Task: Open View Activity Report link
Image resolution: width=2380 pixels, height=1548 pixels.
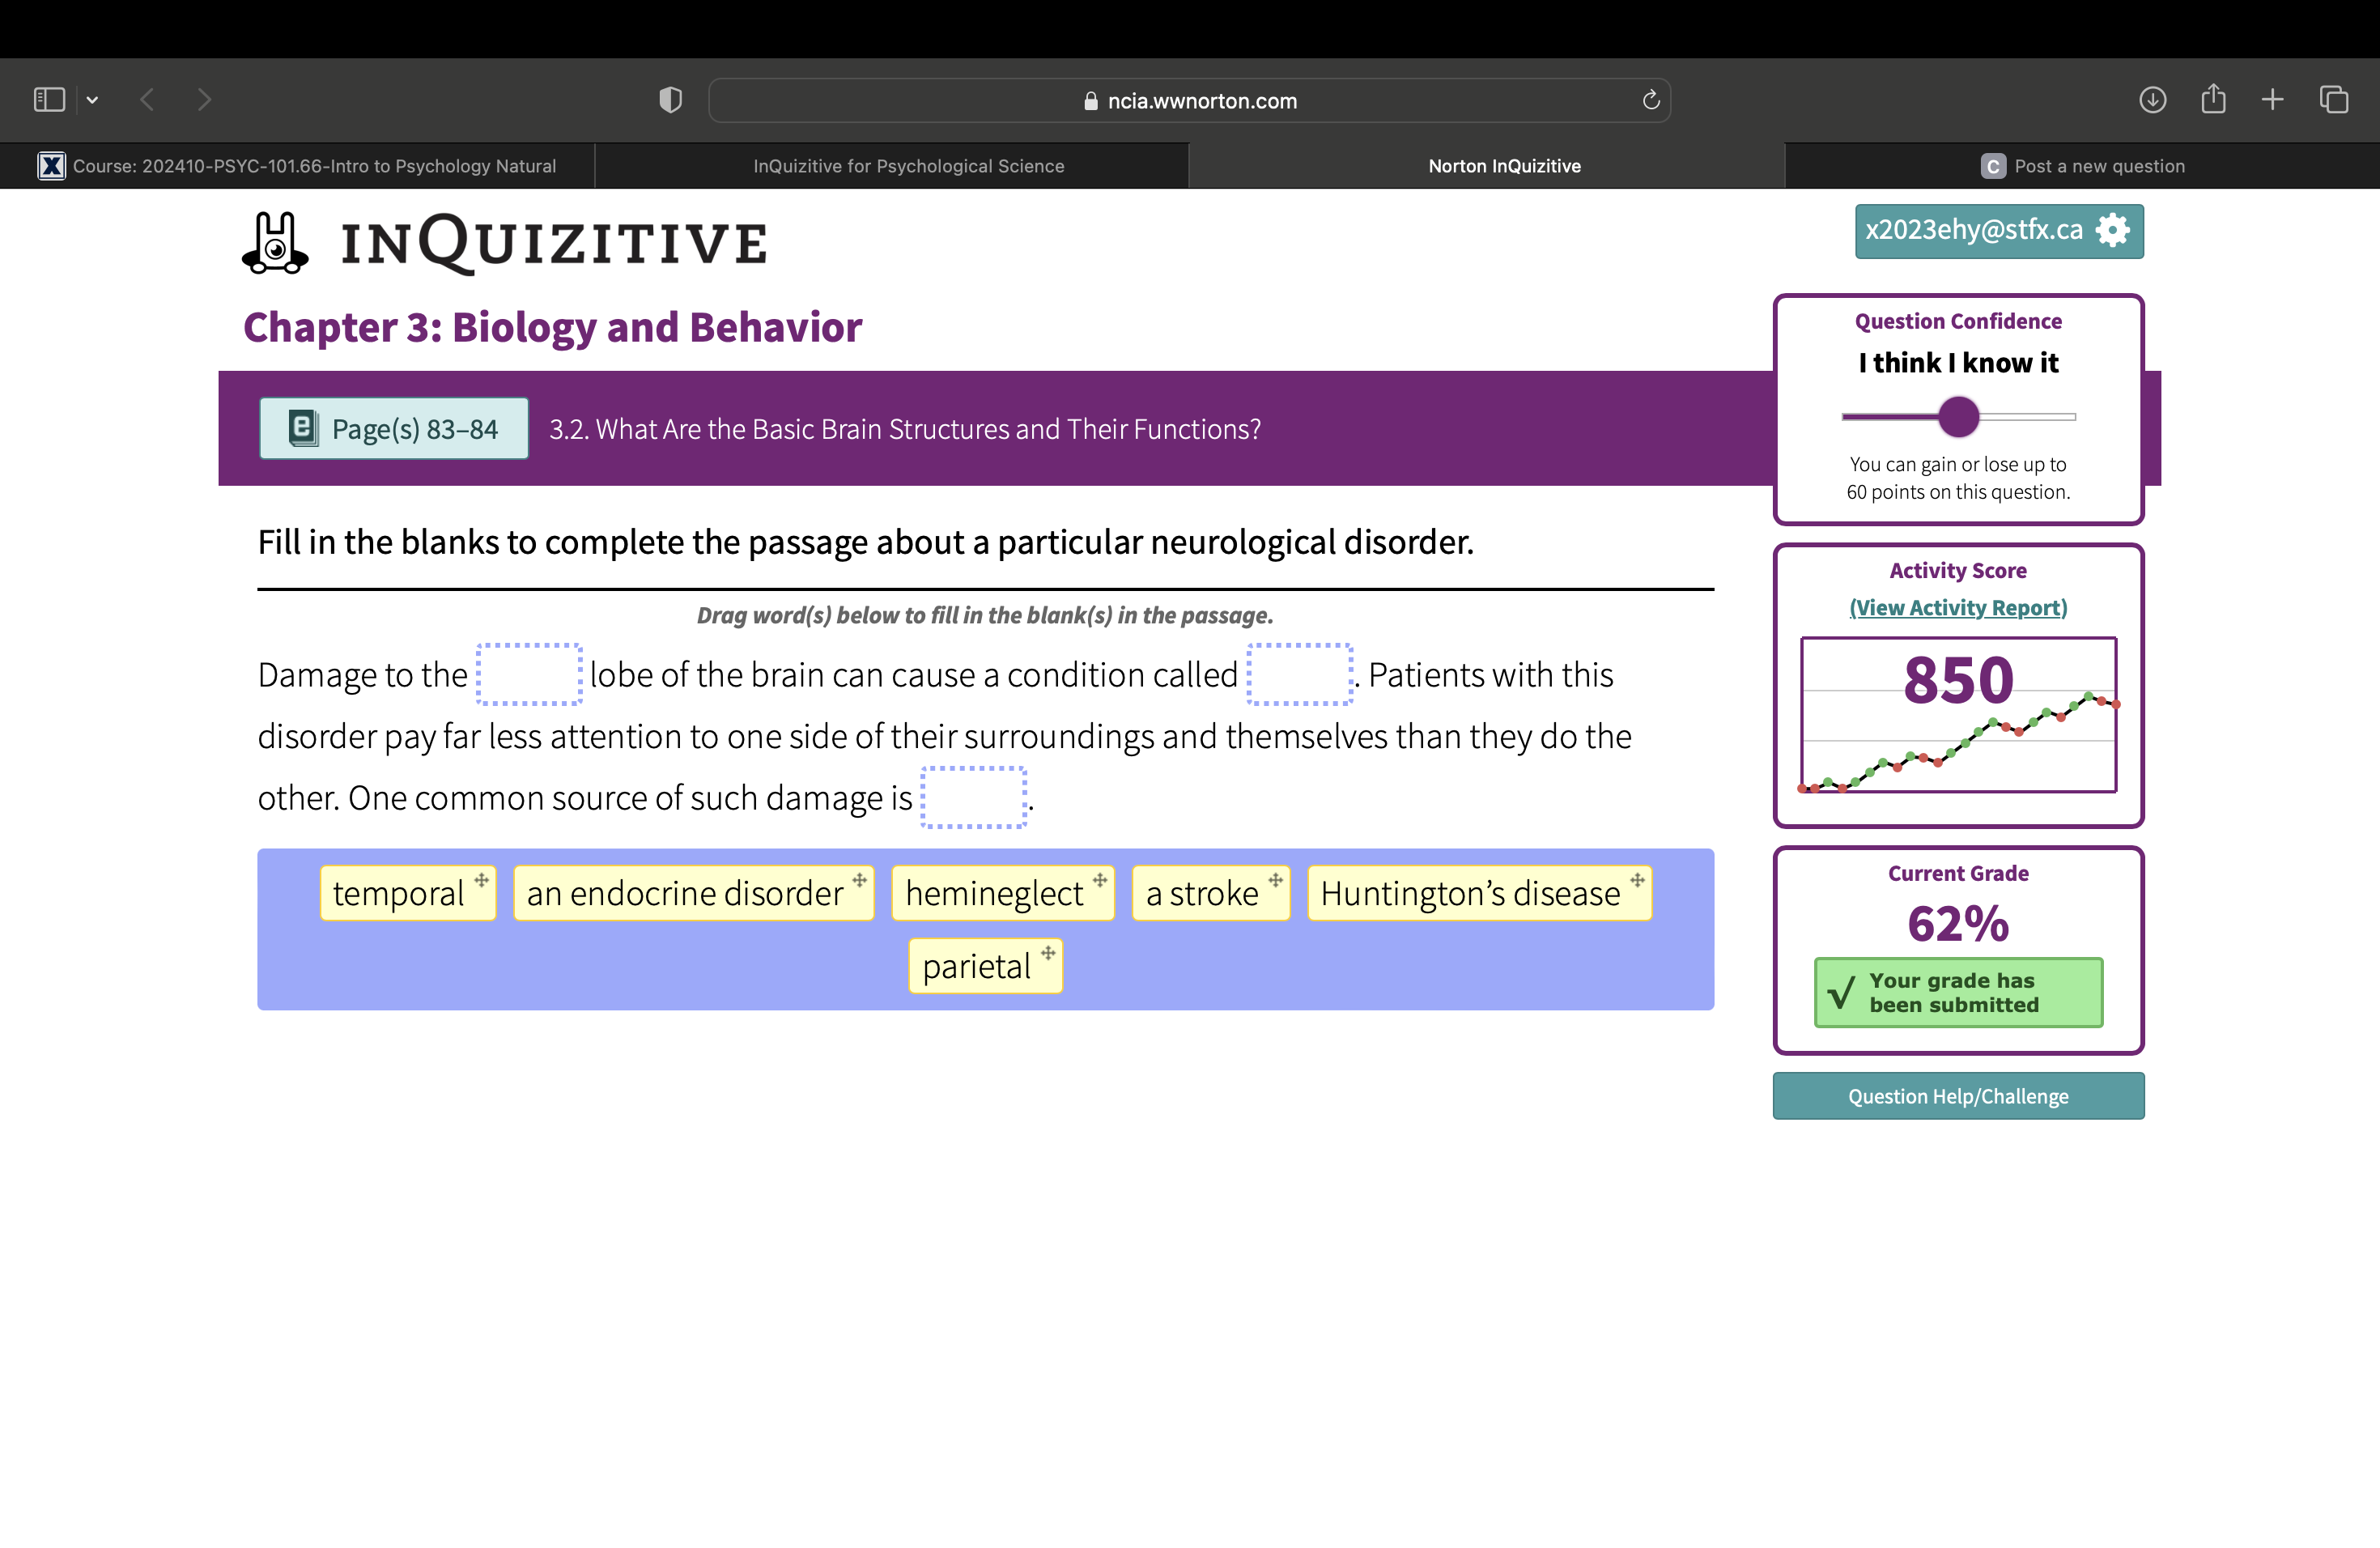Action: (x=1958, y=608)
